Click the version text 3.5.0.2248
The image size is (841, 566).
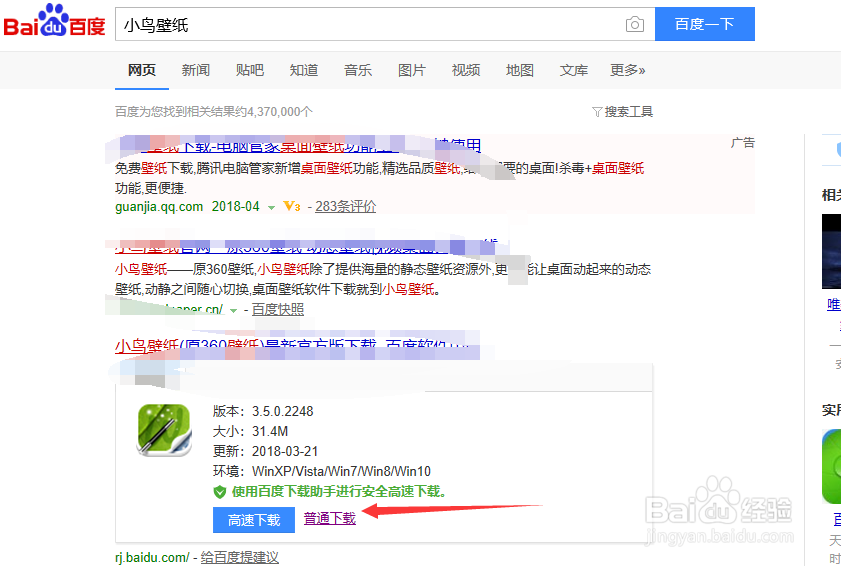click(283, 411)
